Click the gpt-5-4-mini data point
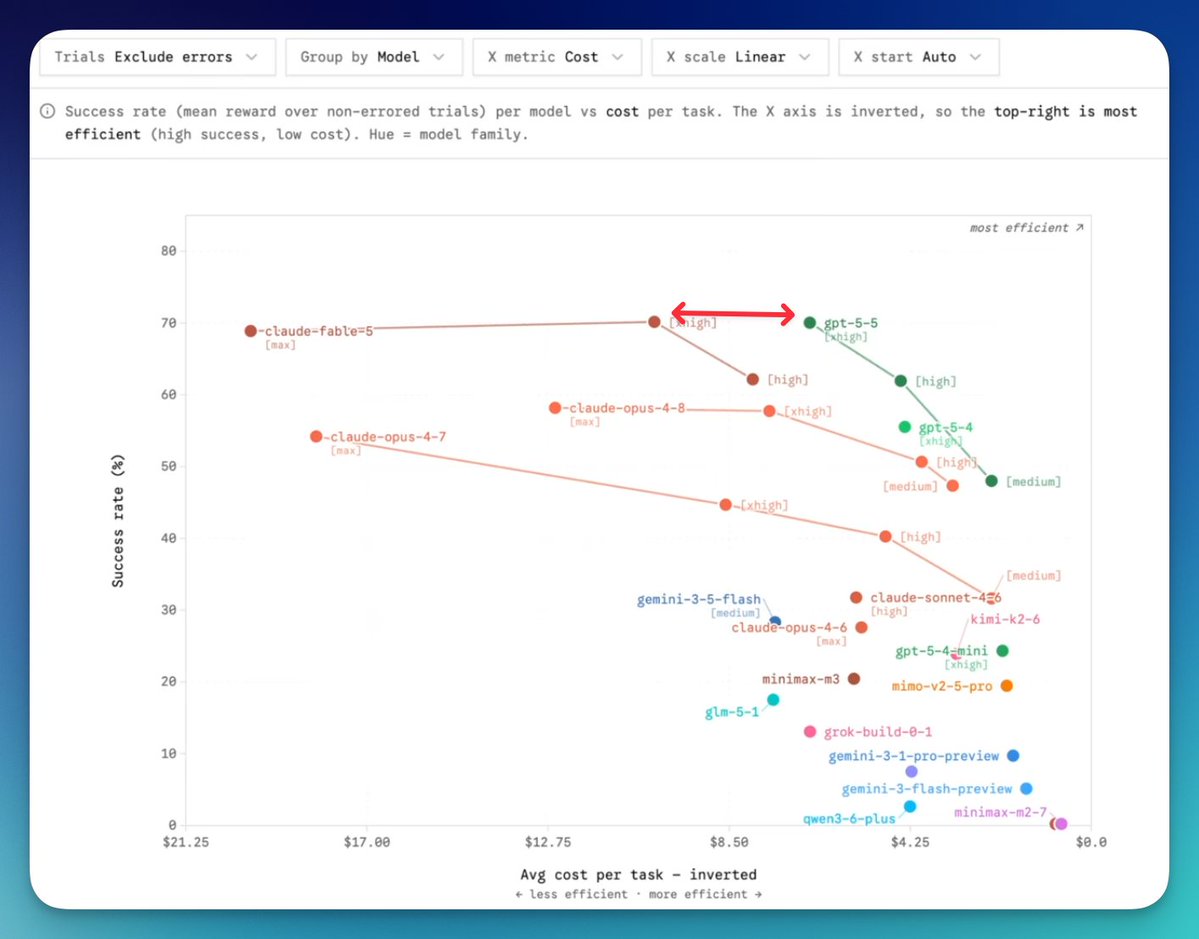The width and height of the screenshot is (1199, 939). 1003,651
